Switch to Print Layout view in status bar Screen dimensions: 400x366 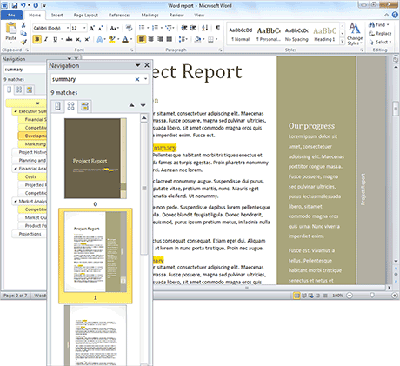tap(296, 295)
